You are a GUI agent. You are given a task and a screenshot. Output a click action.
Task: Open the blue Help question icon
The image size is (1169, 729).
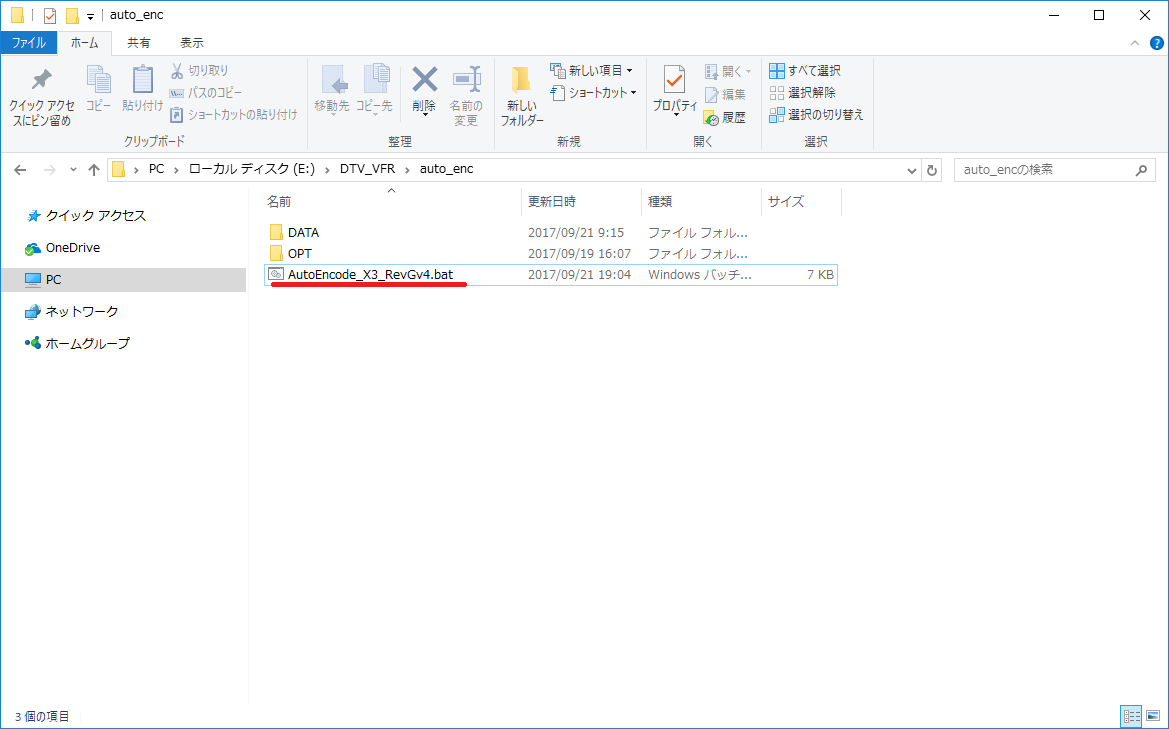(x=1156, y=43)
